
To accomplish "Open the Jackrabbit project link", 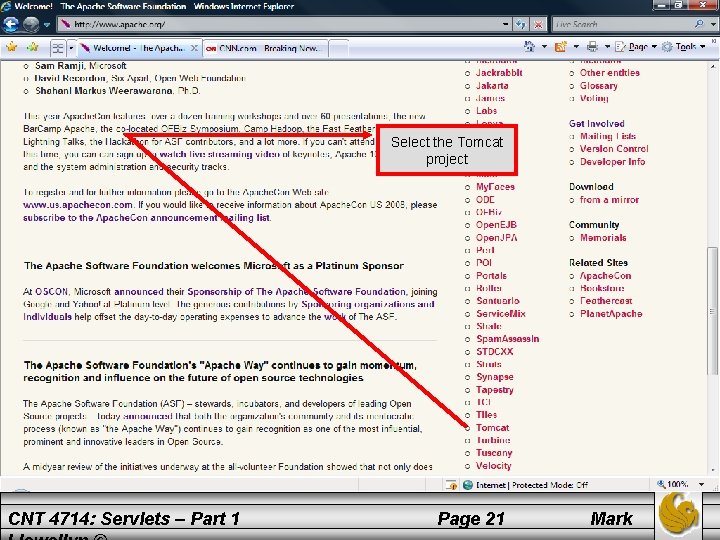I will pos(499,73).
